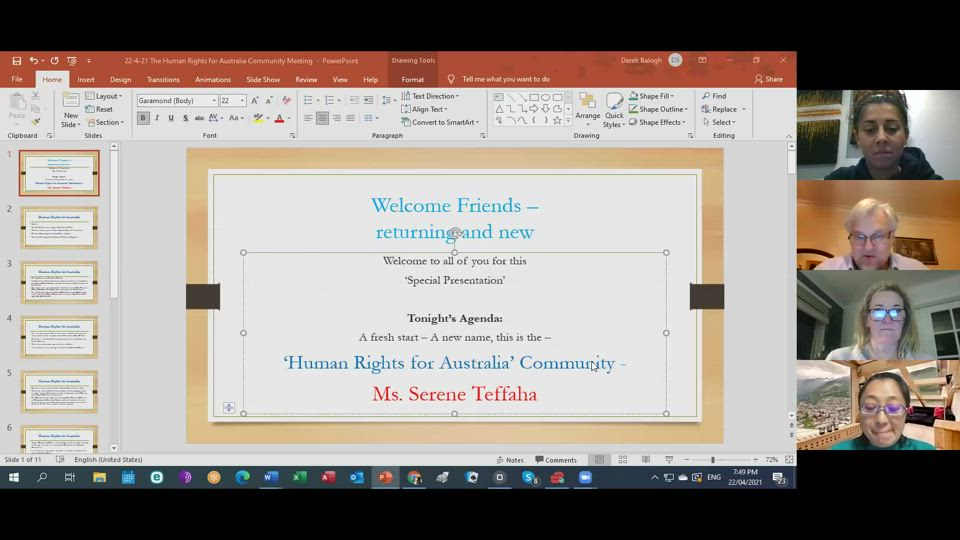Select slide 3 thumbnail in the panel

tap(60, 282)
